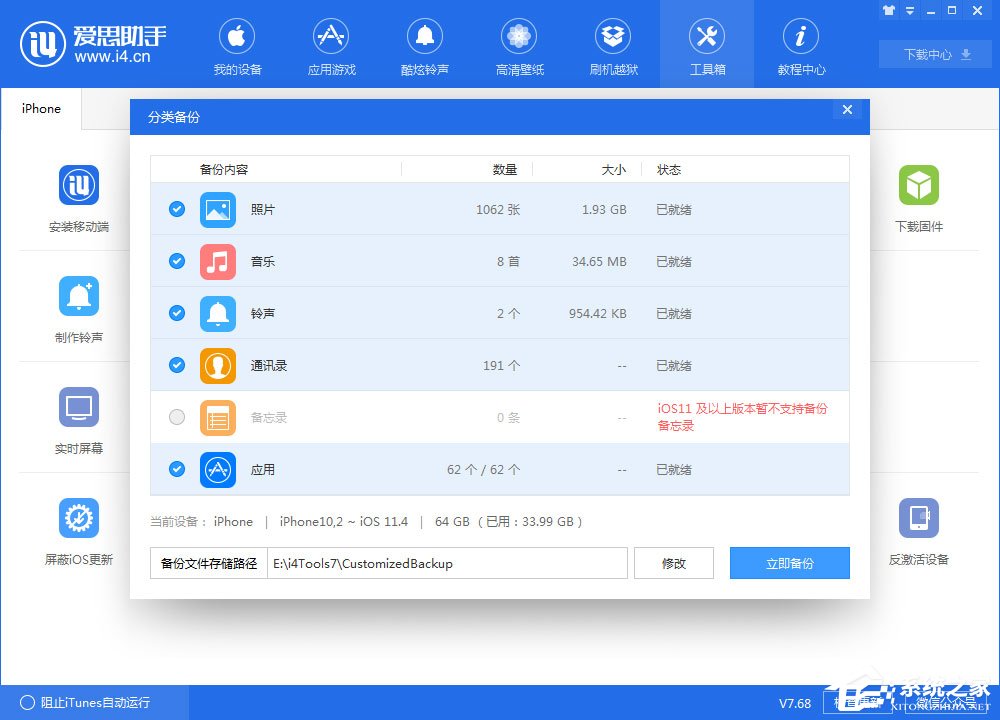Click 修改 to change backup path
The image size is (1000, 720).
pos(673,563)
